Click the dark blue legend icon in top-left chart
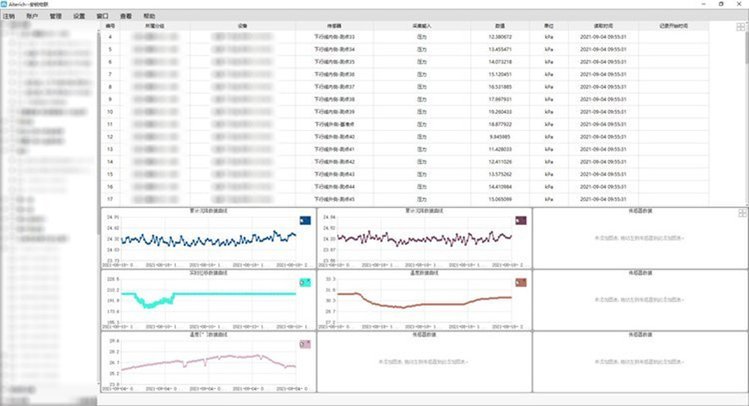Image resolution: width=749 pixels, height=406 pixels. coord(305,219)
